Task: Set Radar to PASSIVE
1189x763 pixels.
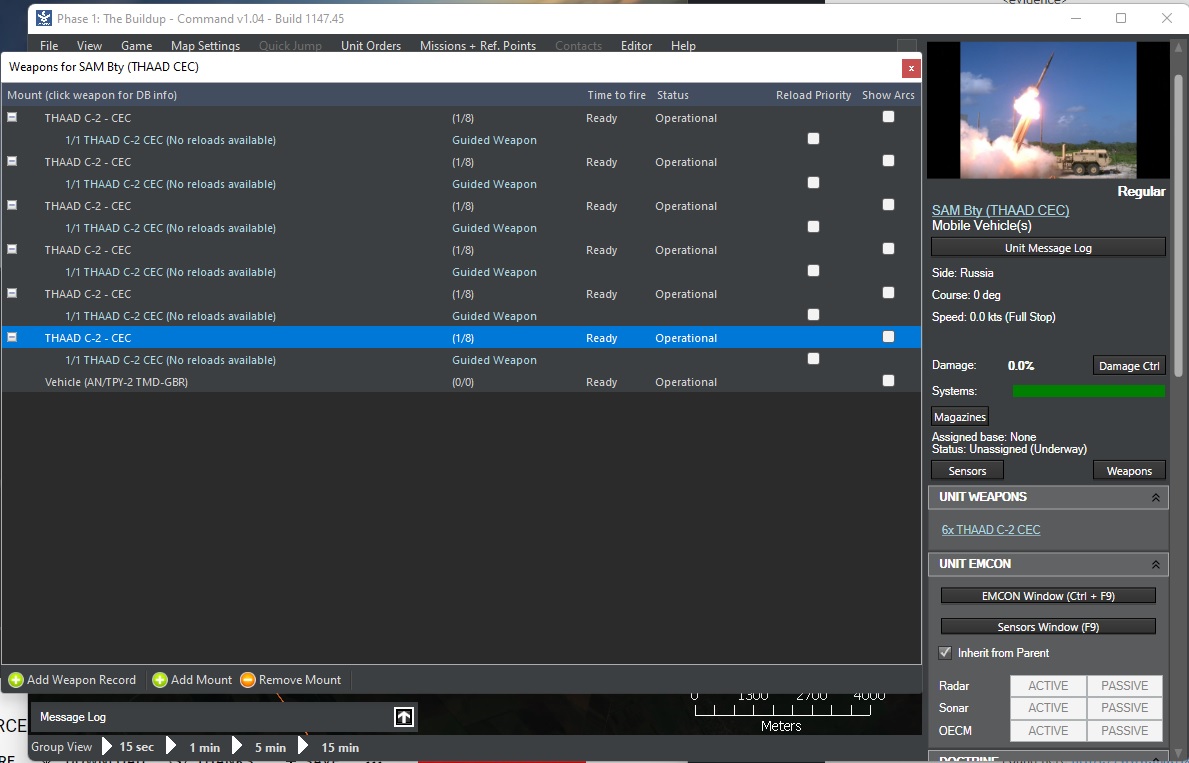Action: pyautogui.click(x=1125, y=686)
